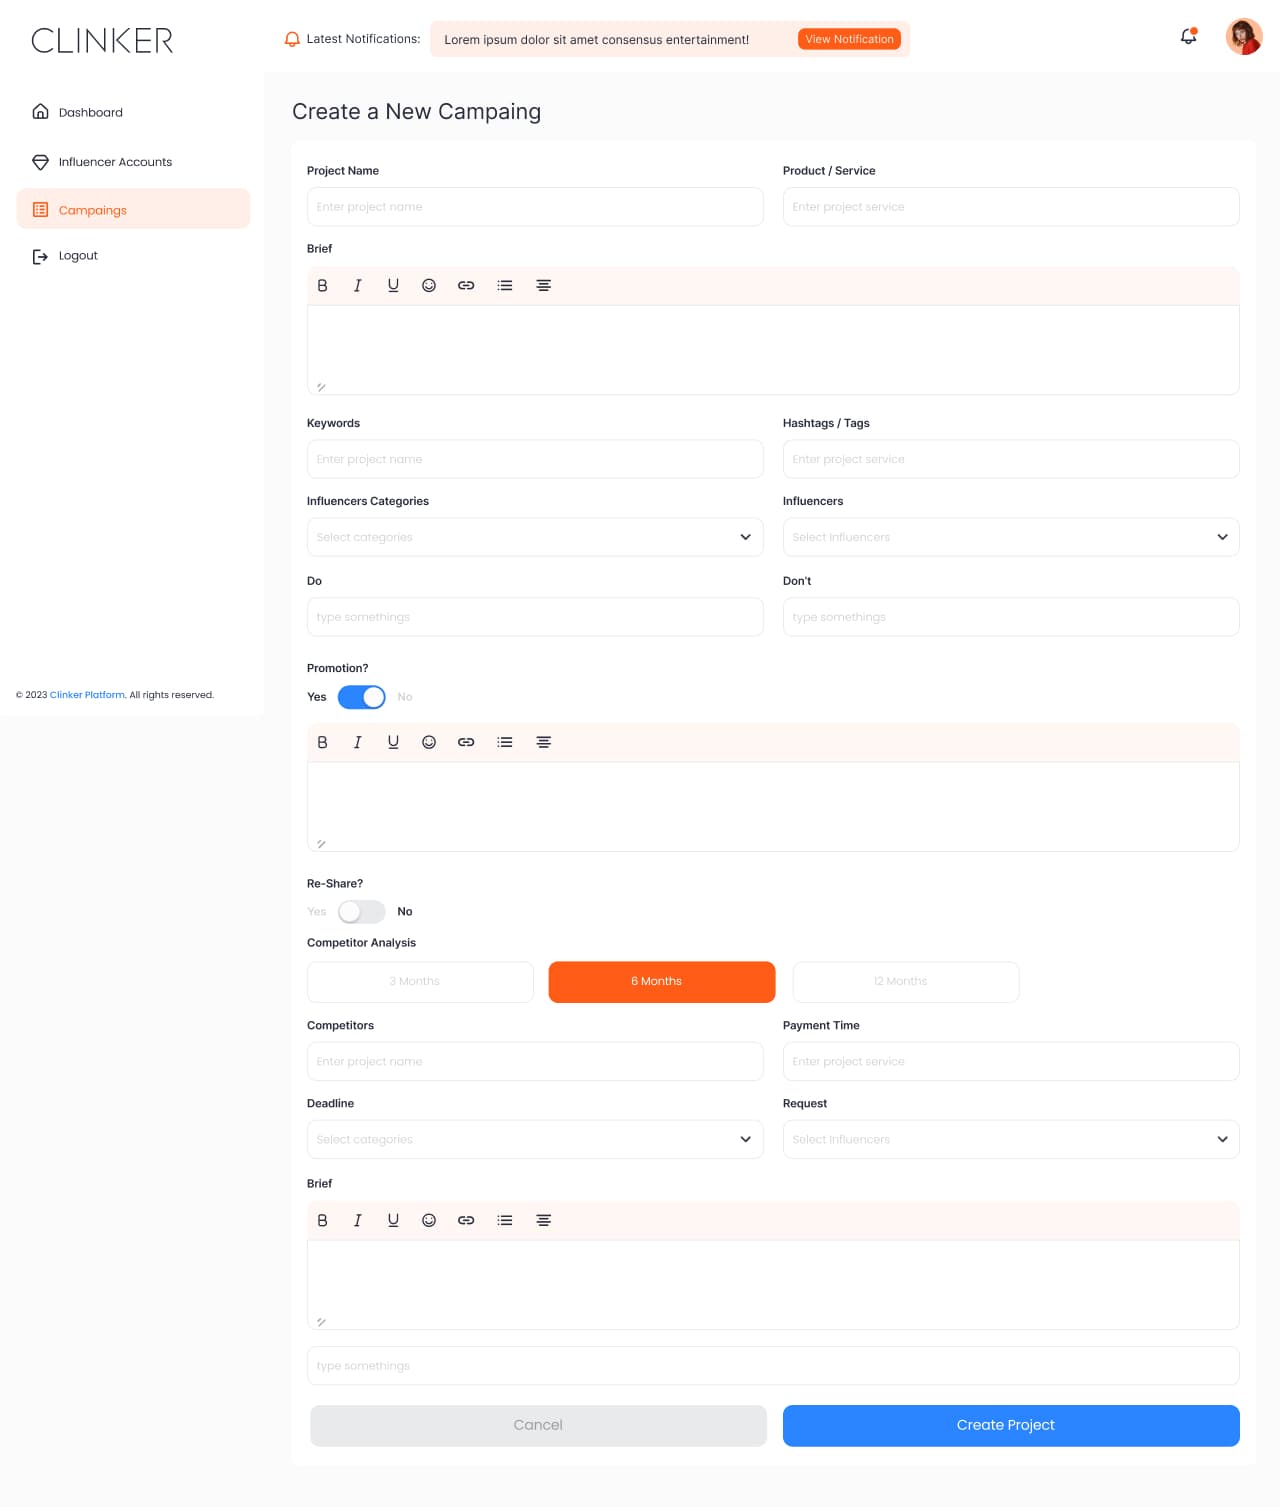Screen dimensions: 1280x1507
Task: Click the View Notification button
Action: (x=849, y=39)
